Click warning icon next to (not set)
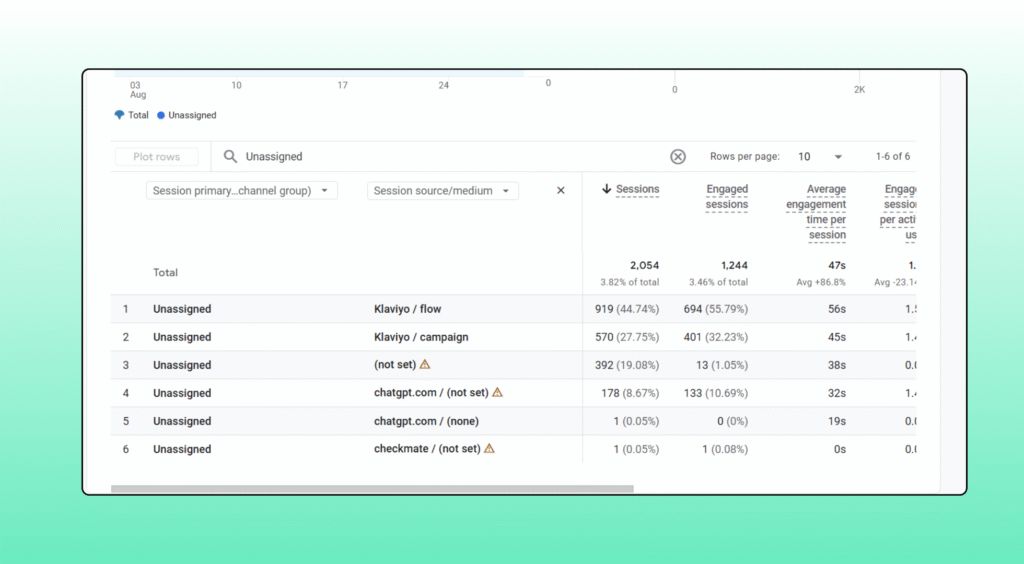The height and width of the screenshot is (564, 1024). pyautogui.click(x=425, y=365)
